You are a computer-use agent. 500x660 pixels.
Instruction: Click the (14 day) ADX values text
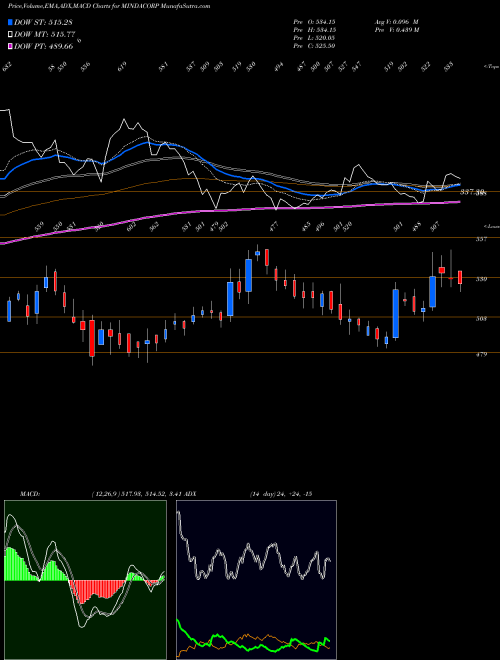pos(281,494)
